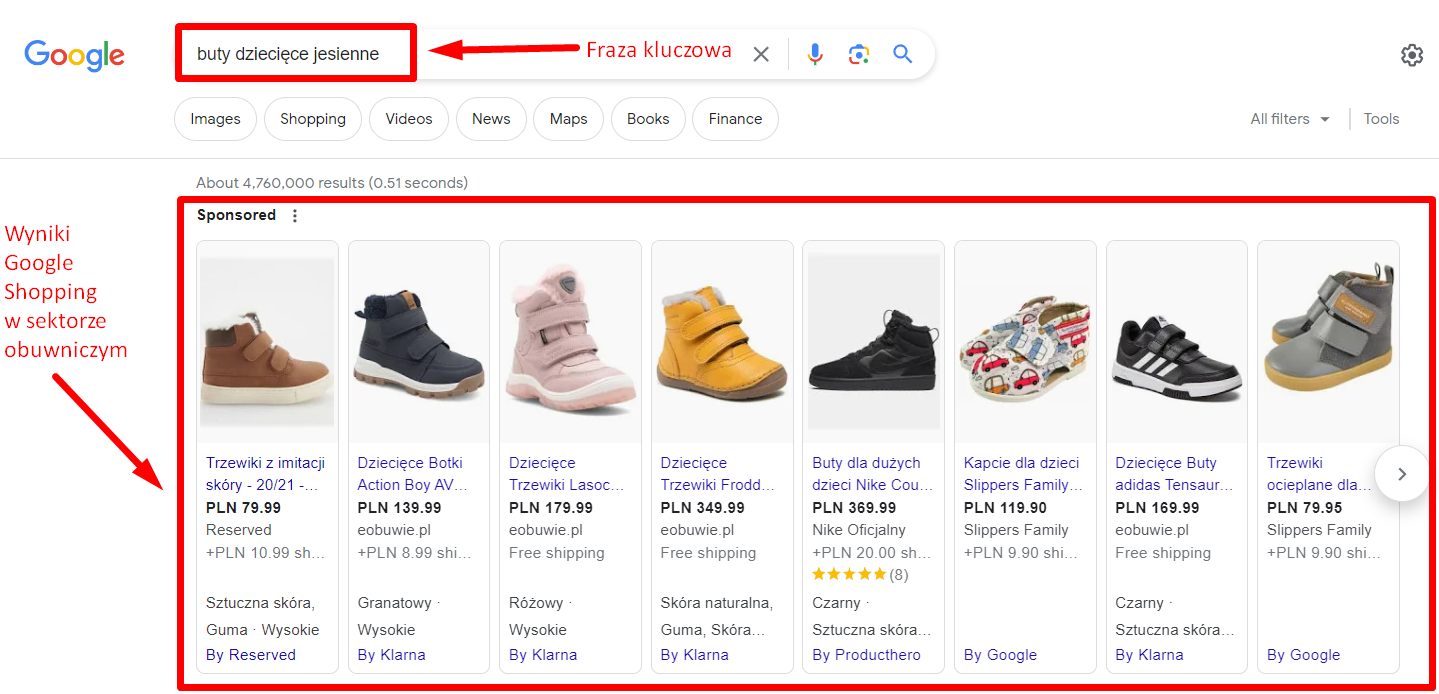Switch to the Images tab
The width and height of the screenshot is (1439, 694).
point(215,119)
